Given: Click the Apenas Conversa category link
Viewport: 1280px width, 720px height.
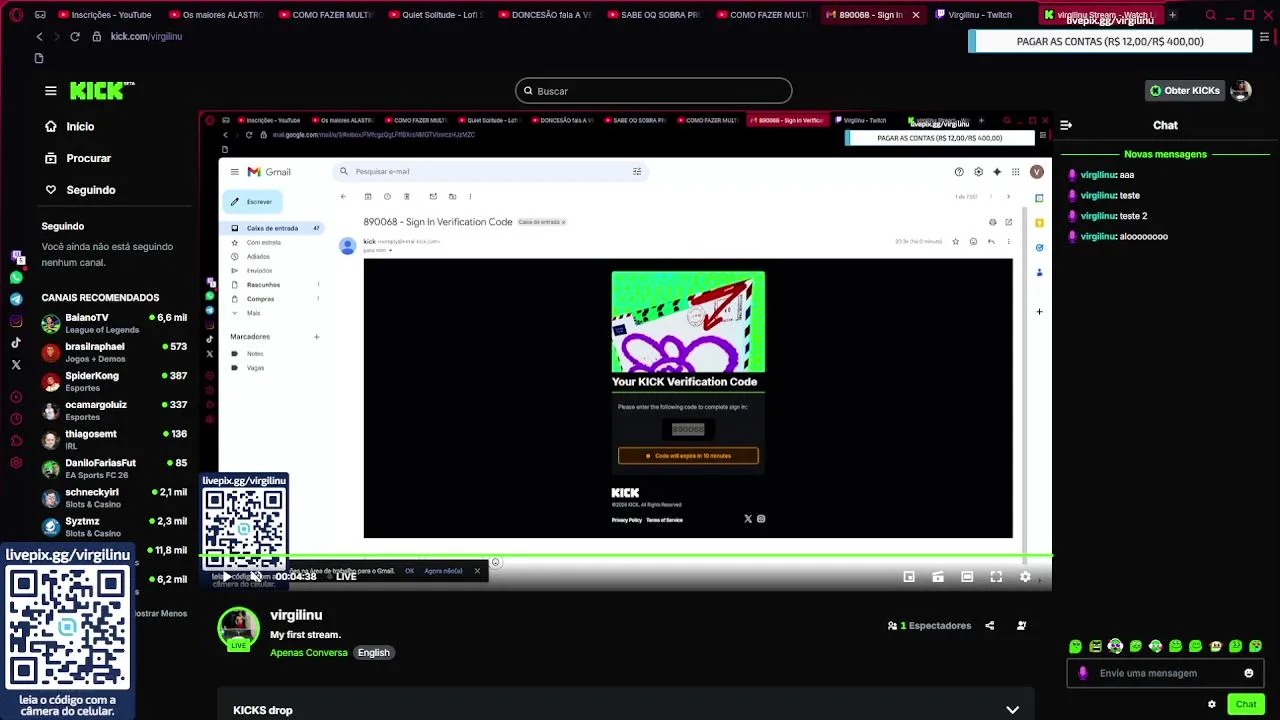Looking at the screenshot, I should pos(309,653).
